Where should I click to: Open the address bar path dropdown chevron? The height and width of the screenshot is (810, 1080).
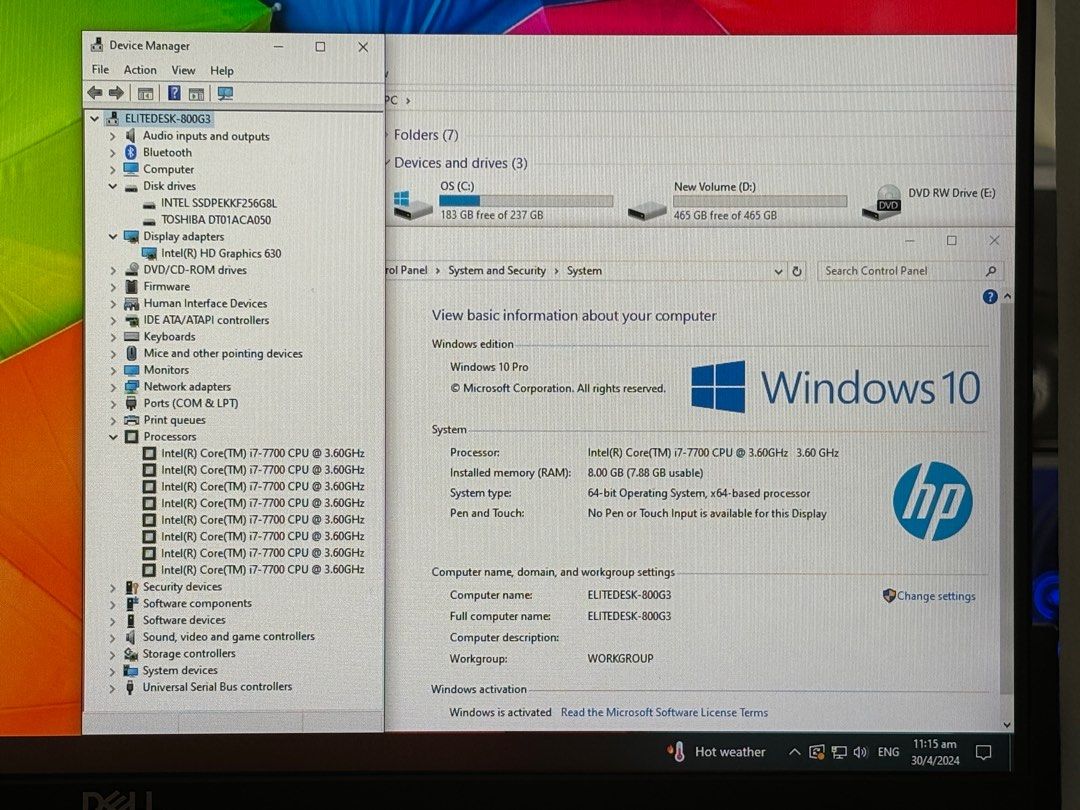[x=778, y=270]
